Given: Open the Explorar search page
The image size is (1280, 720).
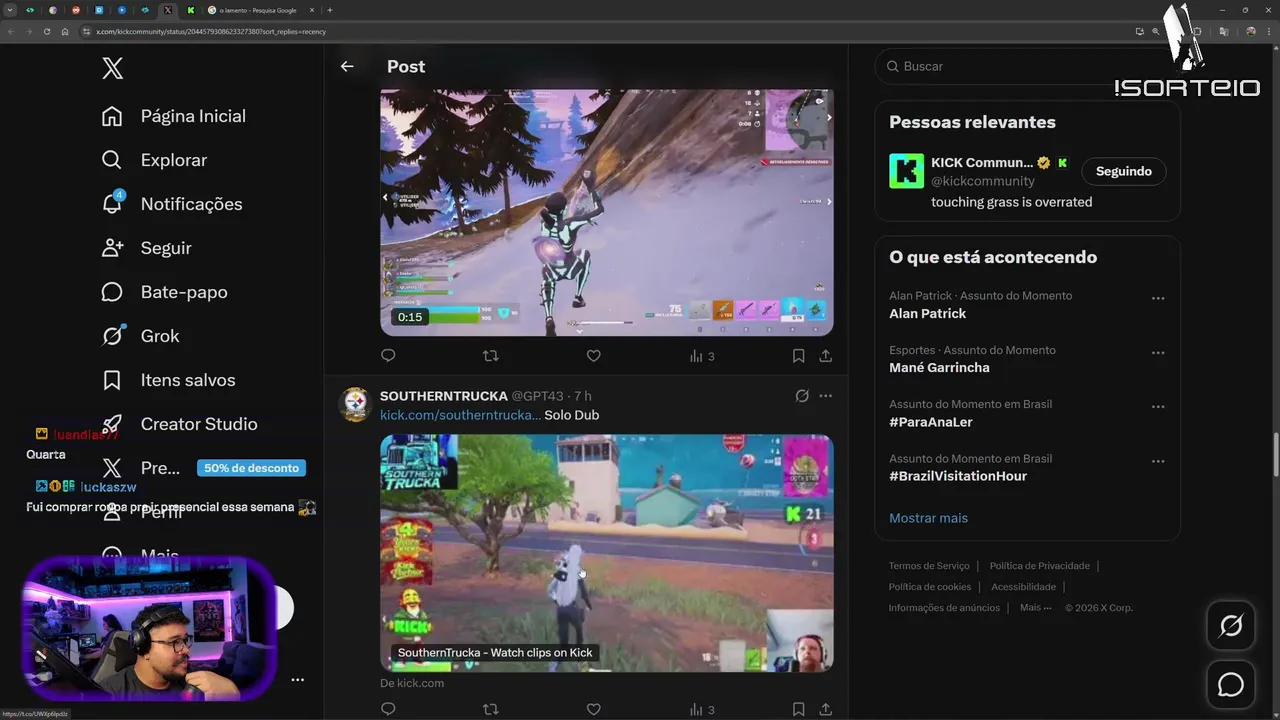Looking at the screenshot, I should pyautogui.click(x=154, y=160).
